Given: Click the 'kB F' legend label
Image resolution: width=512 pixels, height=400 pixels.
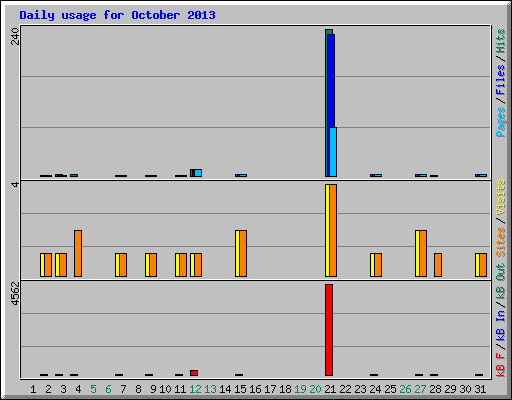Looking at the screenshot, I should coord(501,364).
